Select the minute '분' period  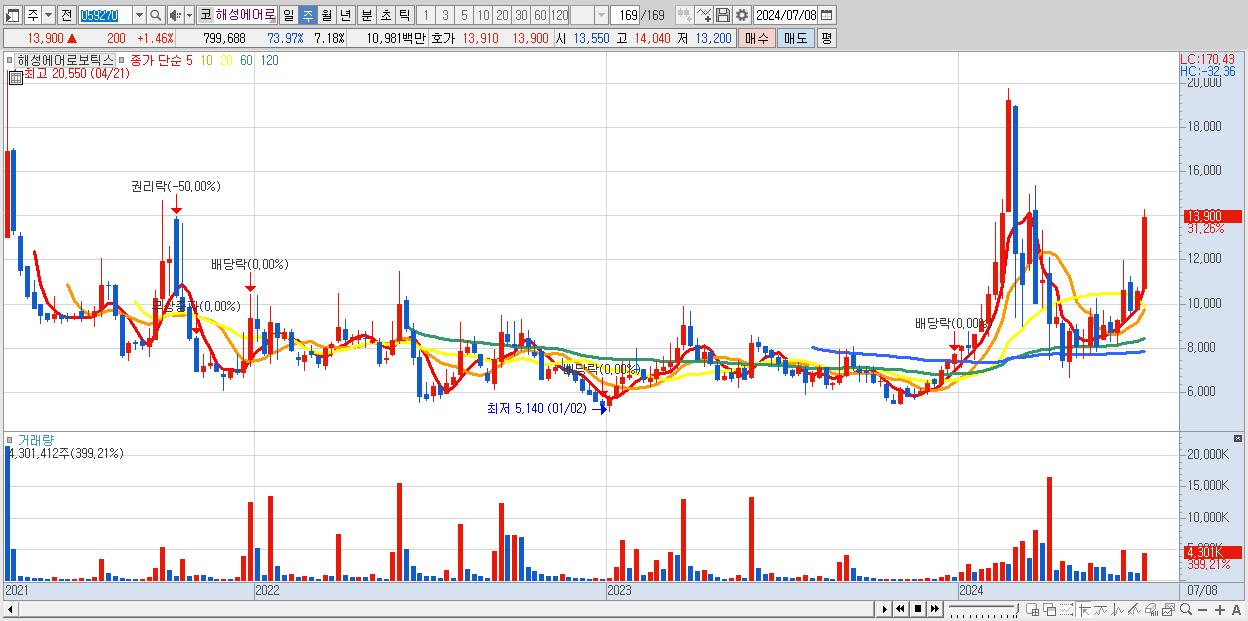click(366, 15)
